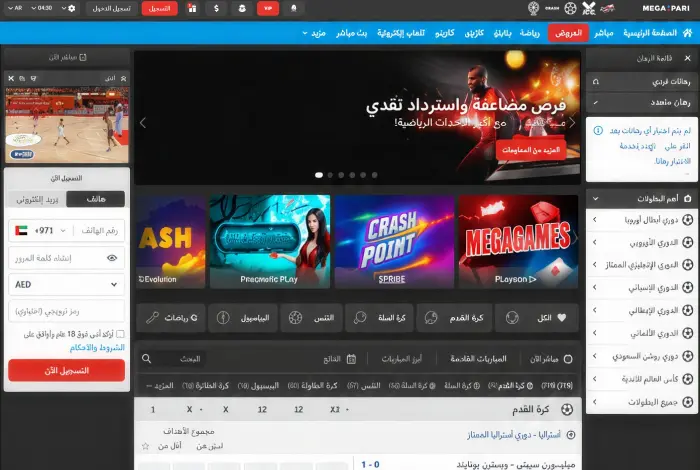Click the search magnifier icon in match filter
The width and height of the screenshot is (700, 470).
[146, 358]
